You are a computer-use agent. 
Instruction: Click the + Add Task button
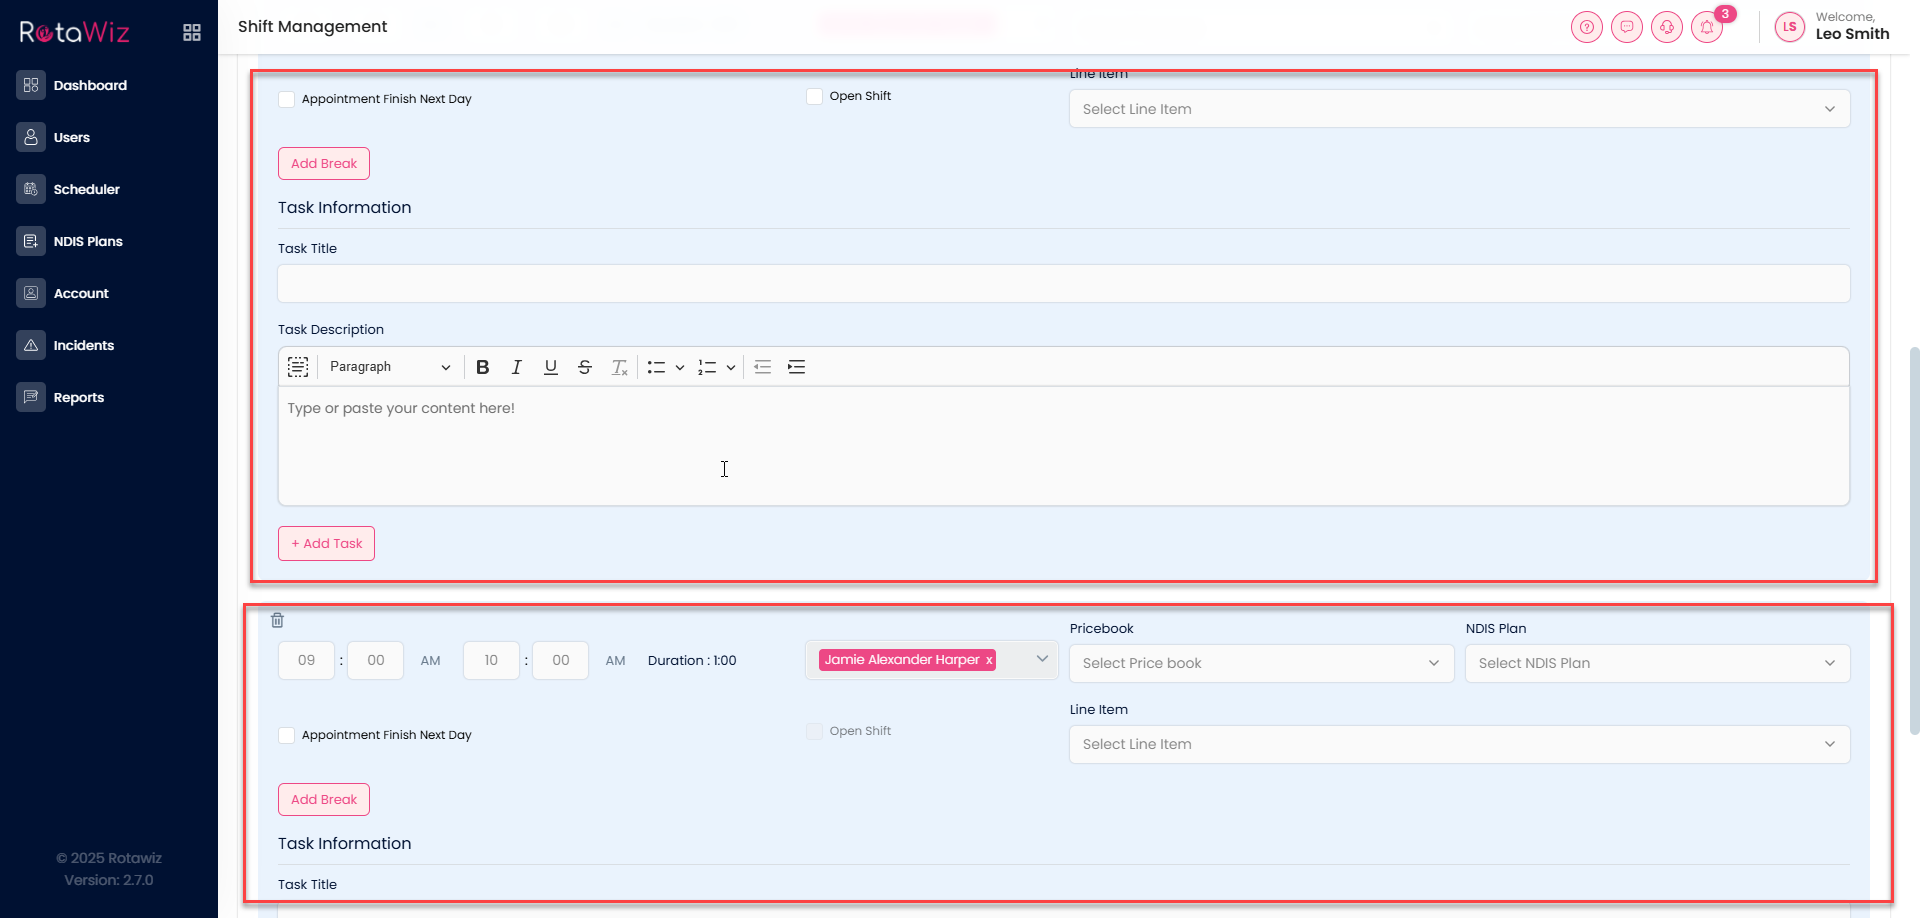[x=326, y=543]
